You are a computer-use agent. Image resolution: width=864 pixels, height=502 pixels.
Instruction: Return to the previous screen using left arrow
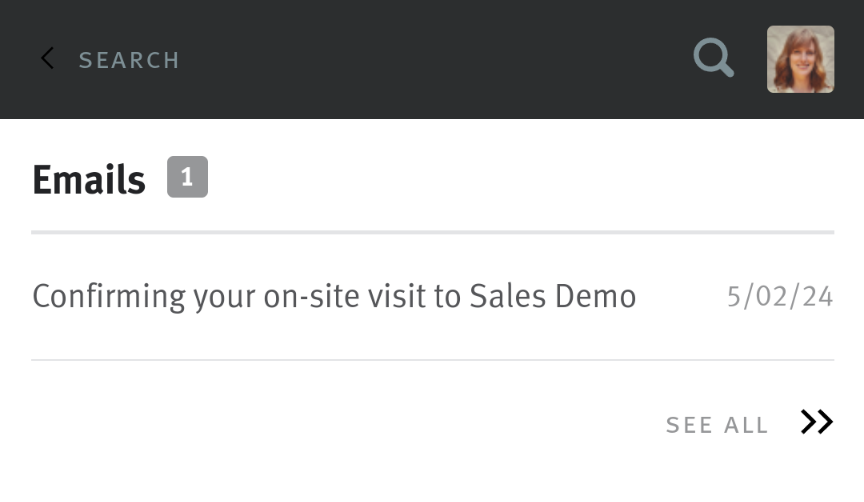(x=47, y=59)
